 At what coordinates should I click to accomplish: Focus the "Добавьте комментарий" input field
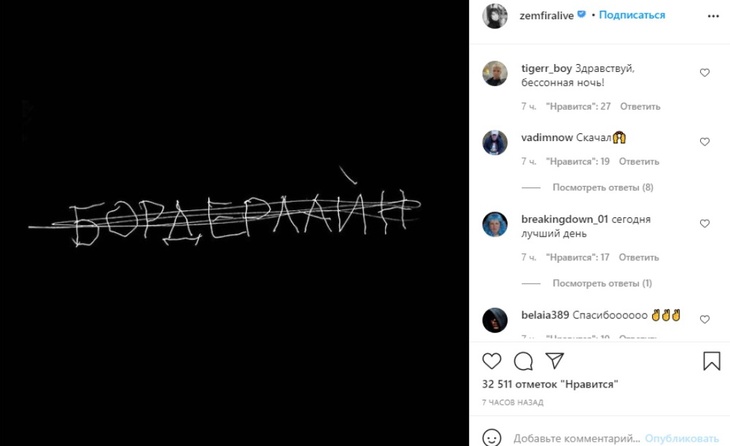pyautogui.click(x=576, y=439)
